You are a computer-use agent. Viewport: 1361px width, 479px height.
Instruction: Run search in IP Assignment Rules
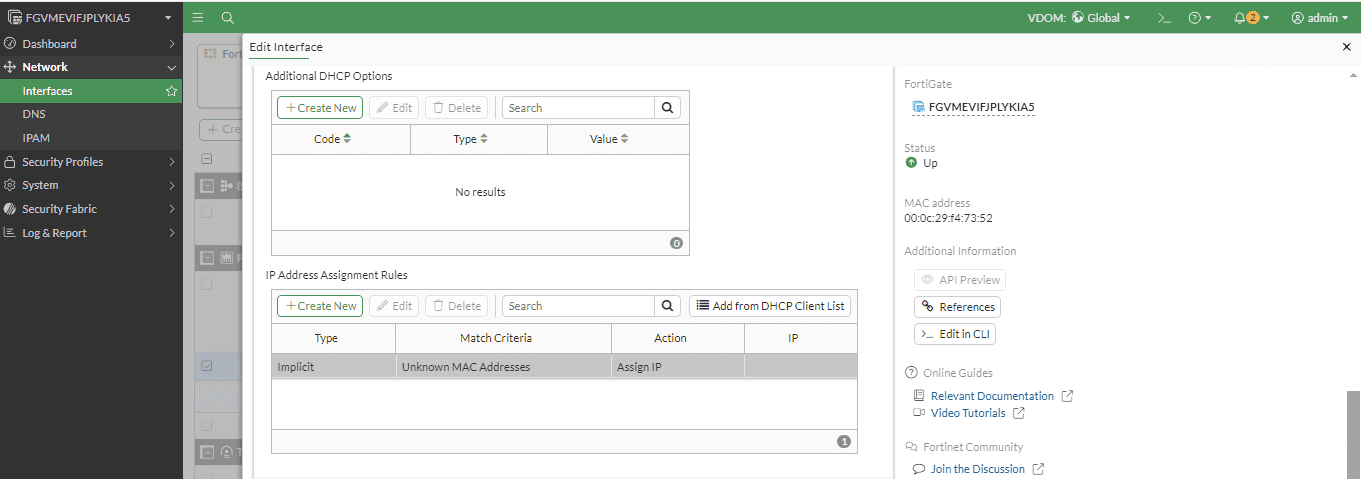point(668,306)
